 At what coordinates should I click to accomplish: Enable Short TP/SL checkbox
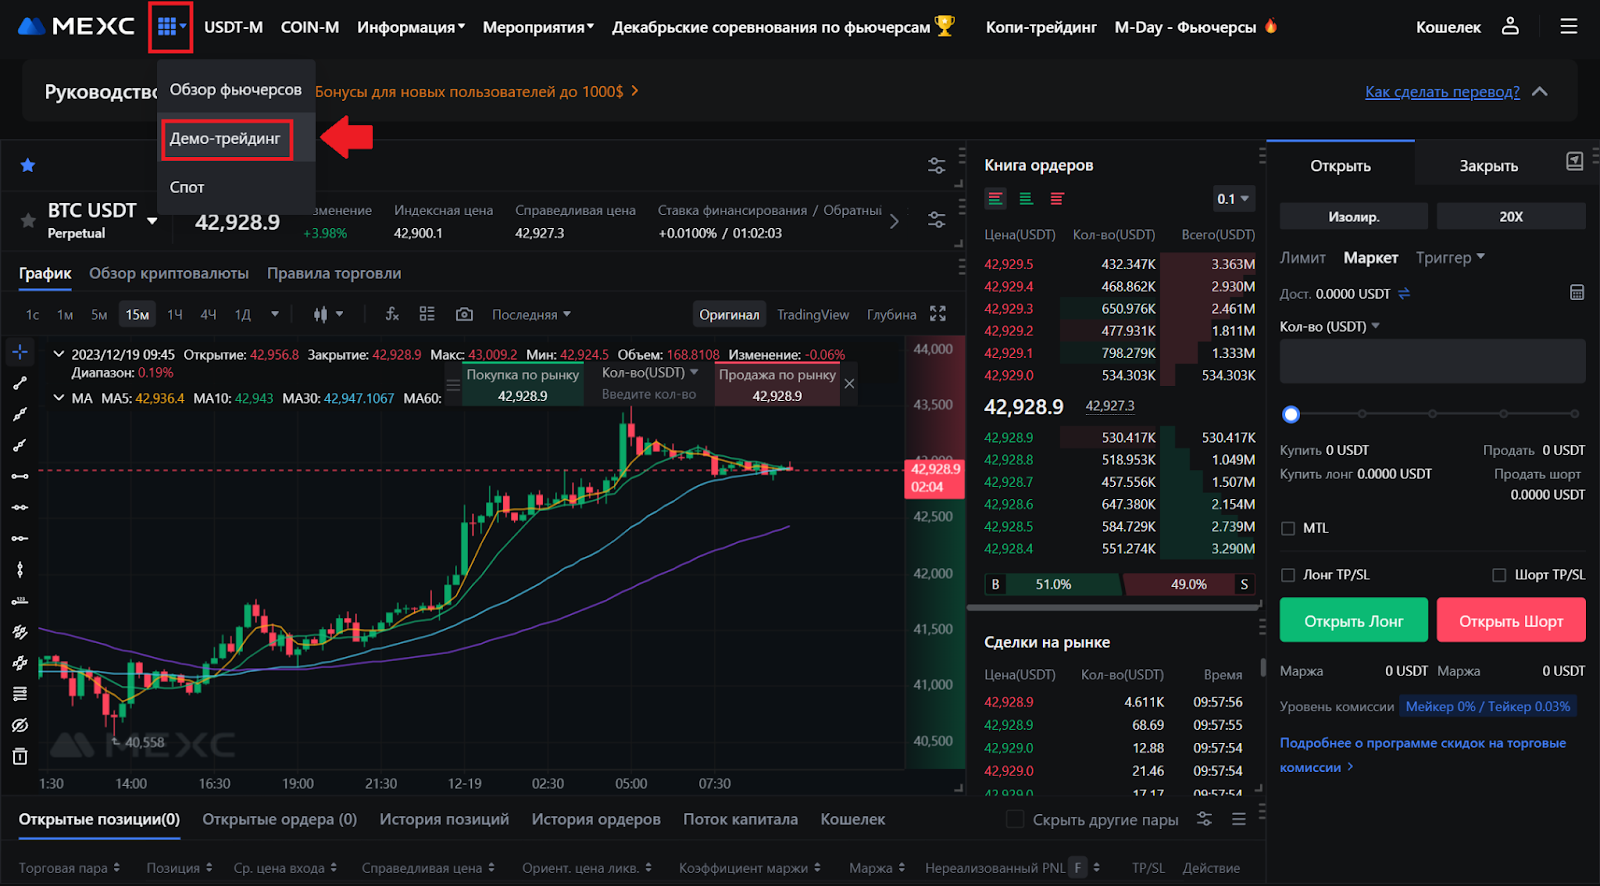point(1499,575)
